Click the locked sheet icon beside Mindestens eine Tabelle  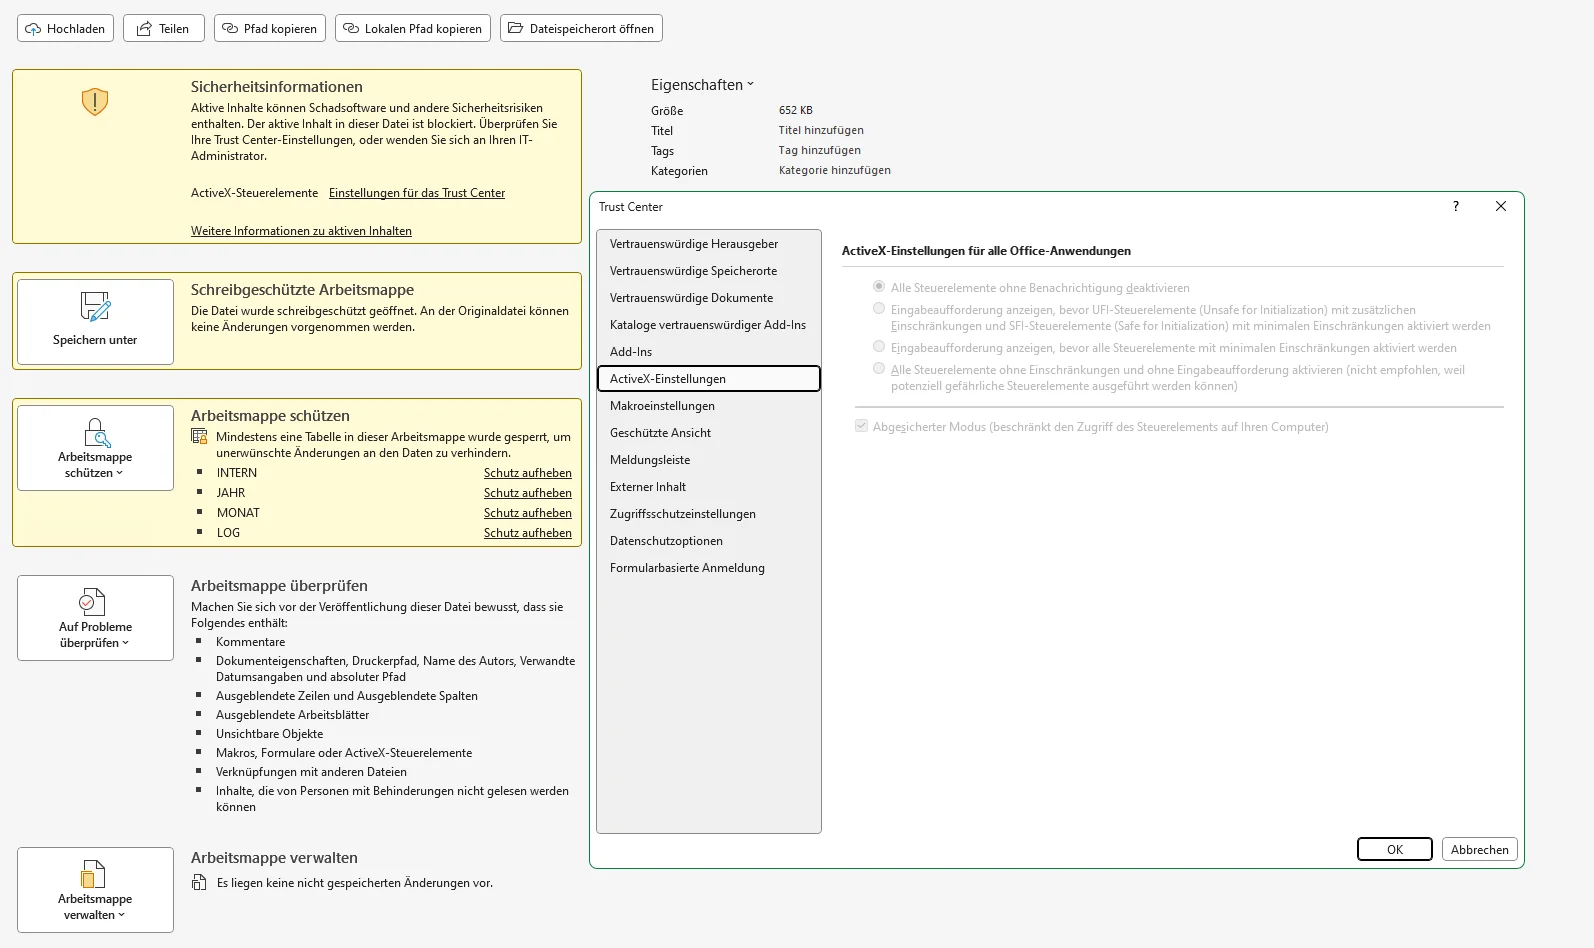tap(199, 437)
